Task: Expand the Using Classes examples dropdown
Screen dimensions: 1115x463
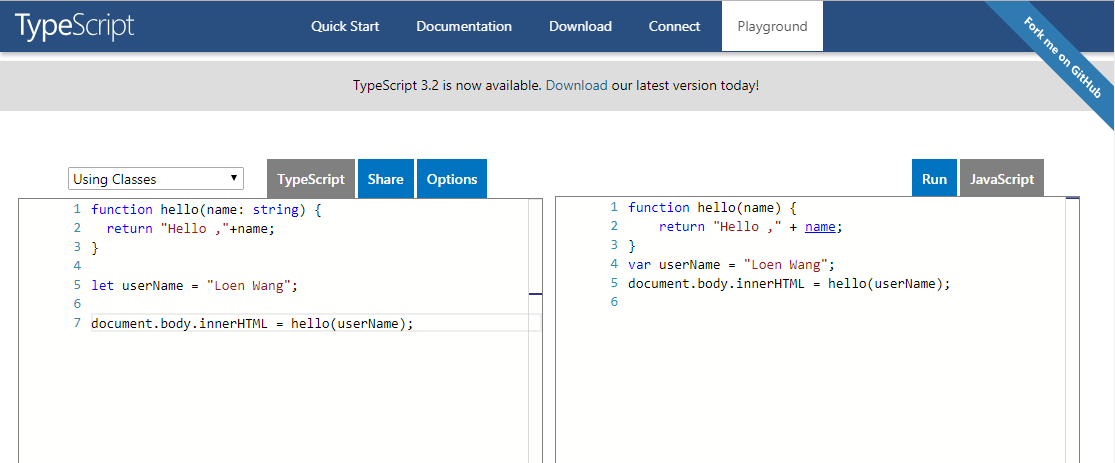Action: point(156,179)
